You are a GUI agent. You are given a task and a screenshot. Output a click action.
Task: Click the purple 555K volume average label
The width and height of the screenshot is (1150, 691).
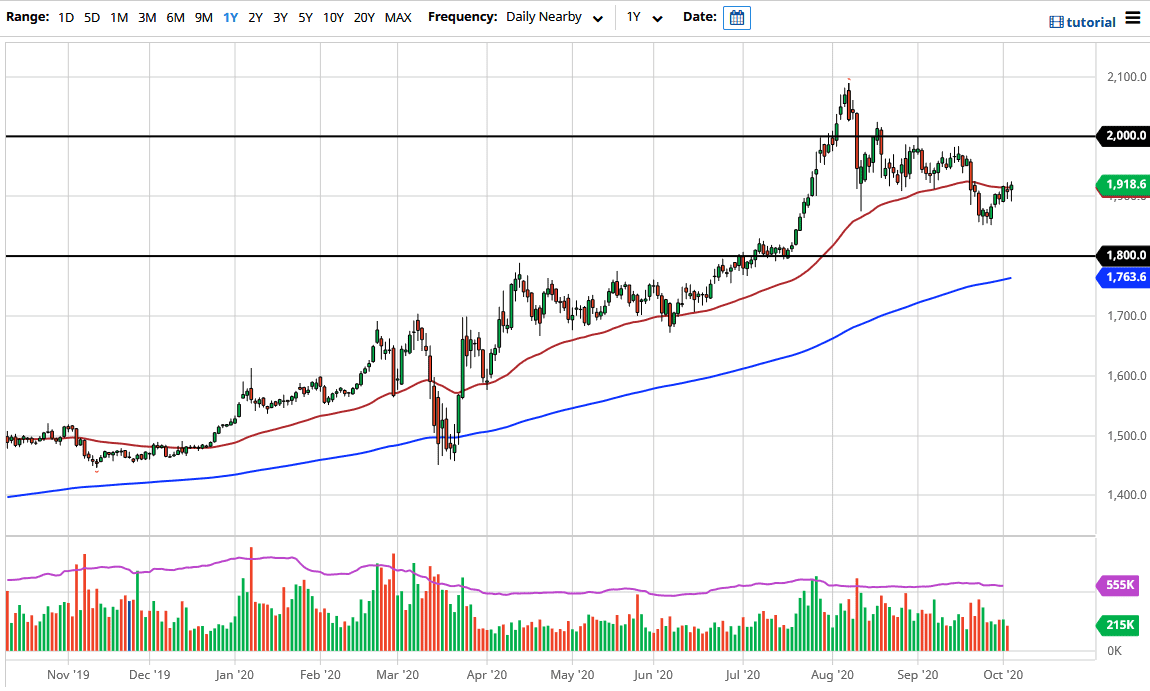click(x=1119, y=585)
